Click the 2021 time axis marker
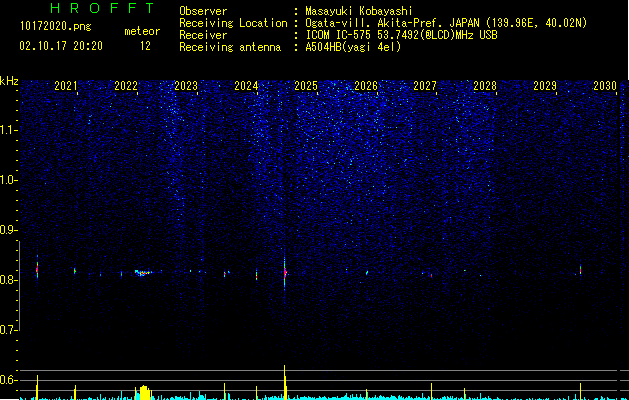The width and height of the screenshot is (629, 400). coord(65,85)
